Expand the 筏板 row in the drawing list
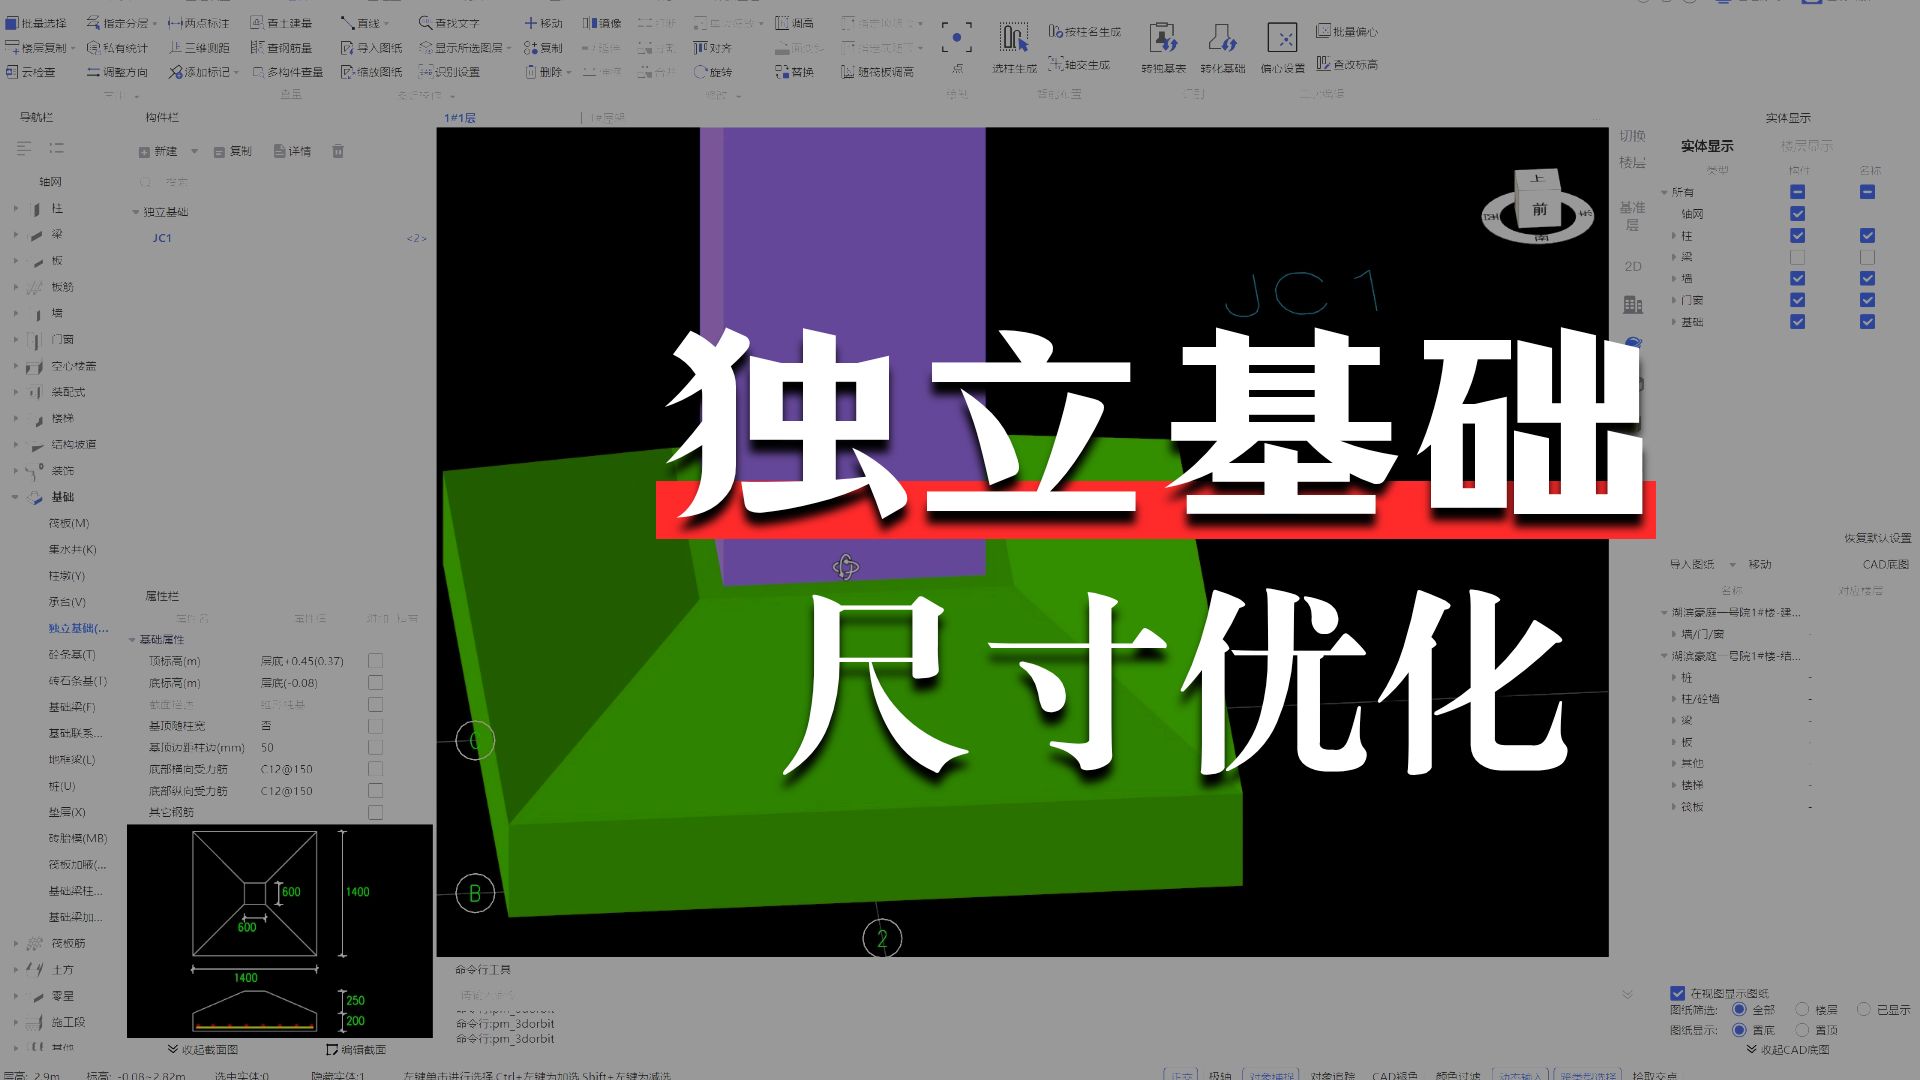The image size is (1920, 1080). click(1674, 806)
